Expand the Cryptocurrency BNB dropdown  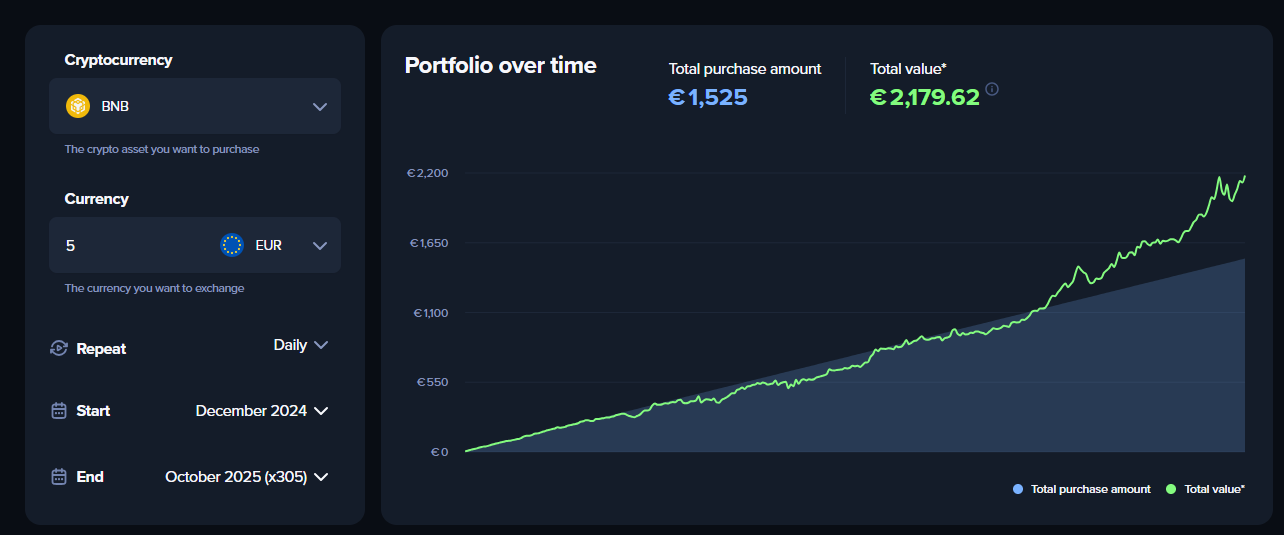[x=320, y=106]
